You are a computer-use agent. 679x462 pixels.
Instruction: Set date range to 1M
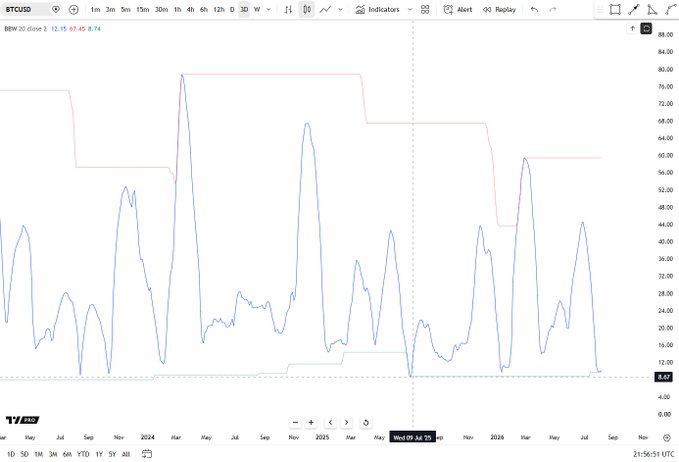39,454
